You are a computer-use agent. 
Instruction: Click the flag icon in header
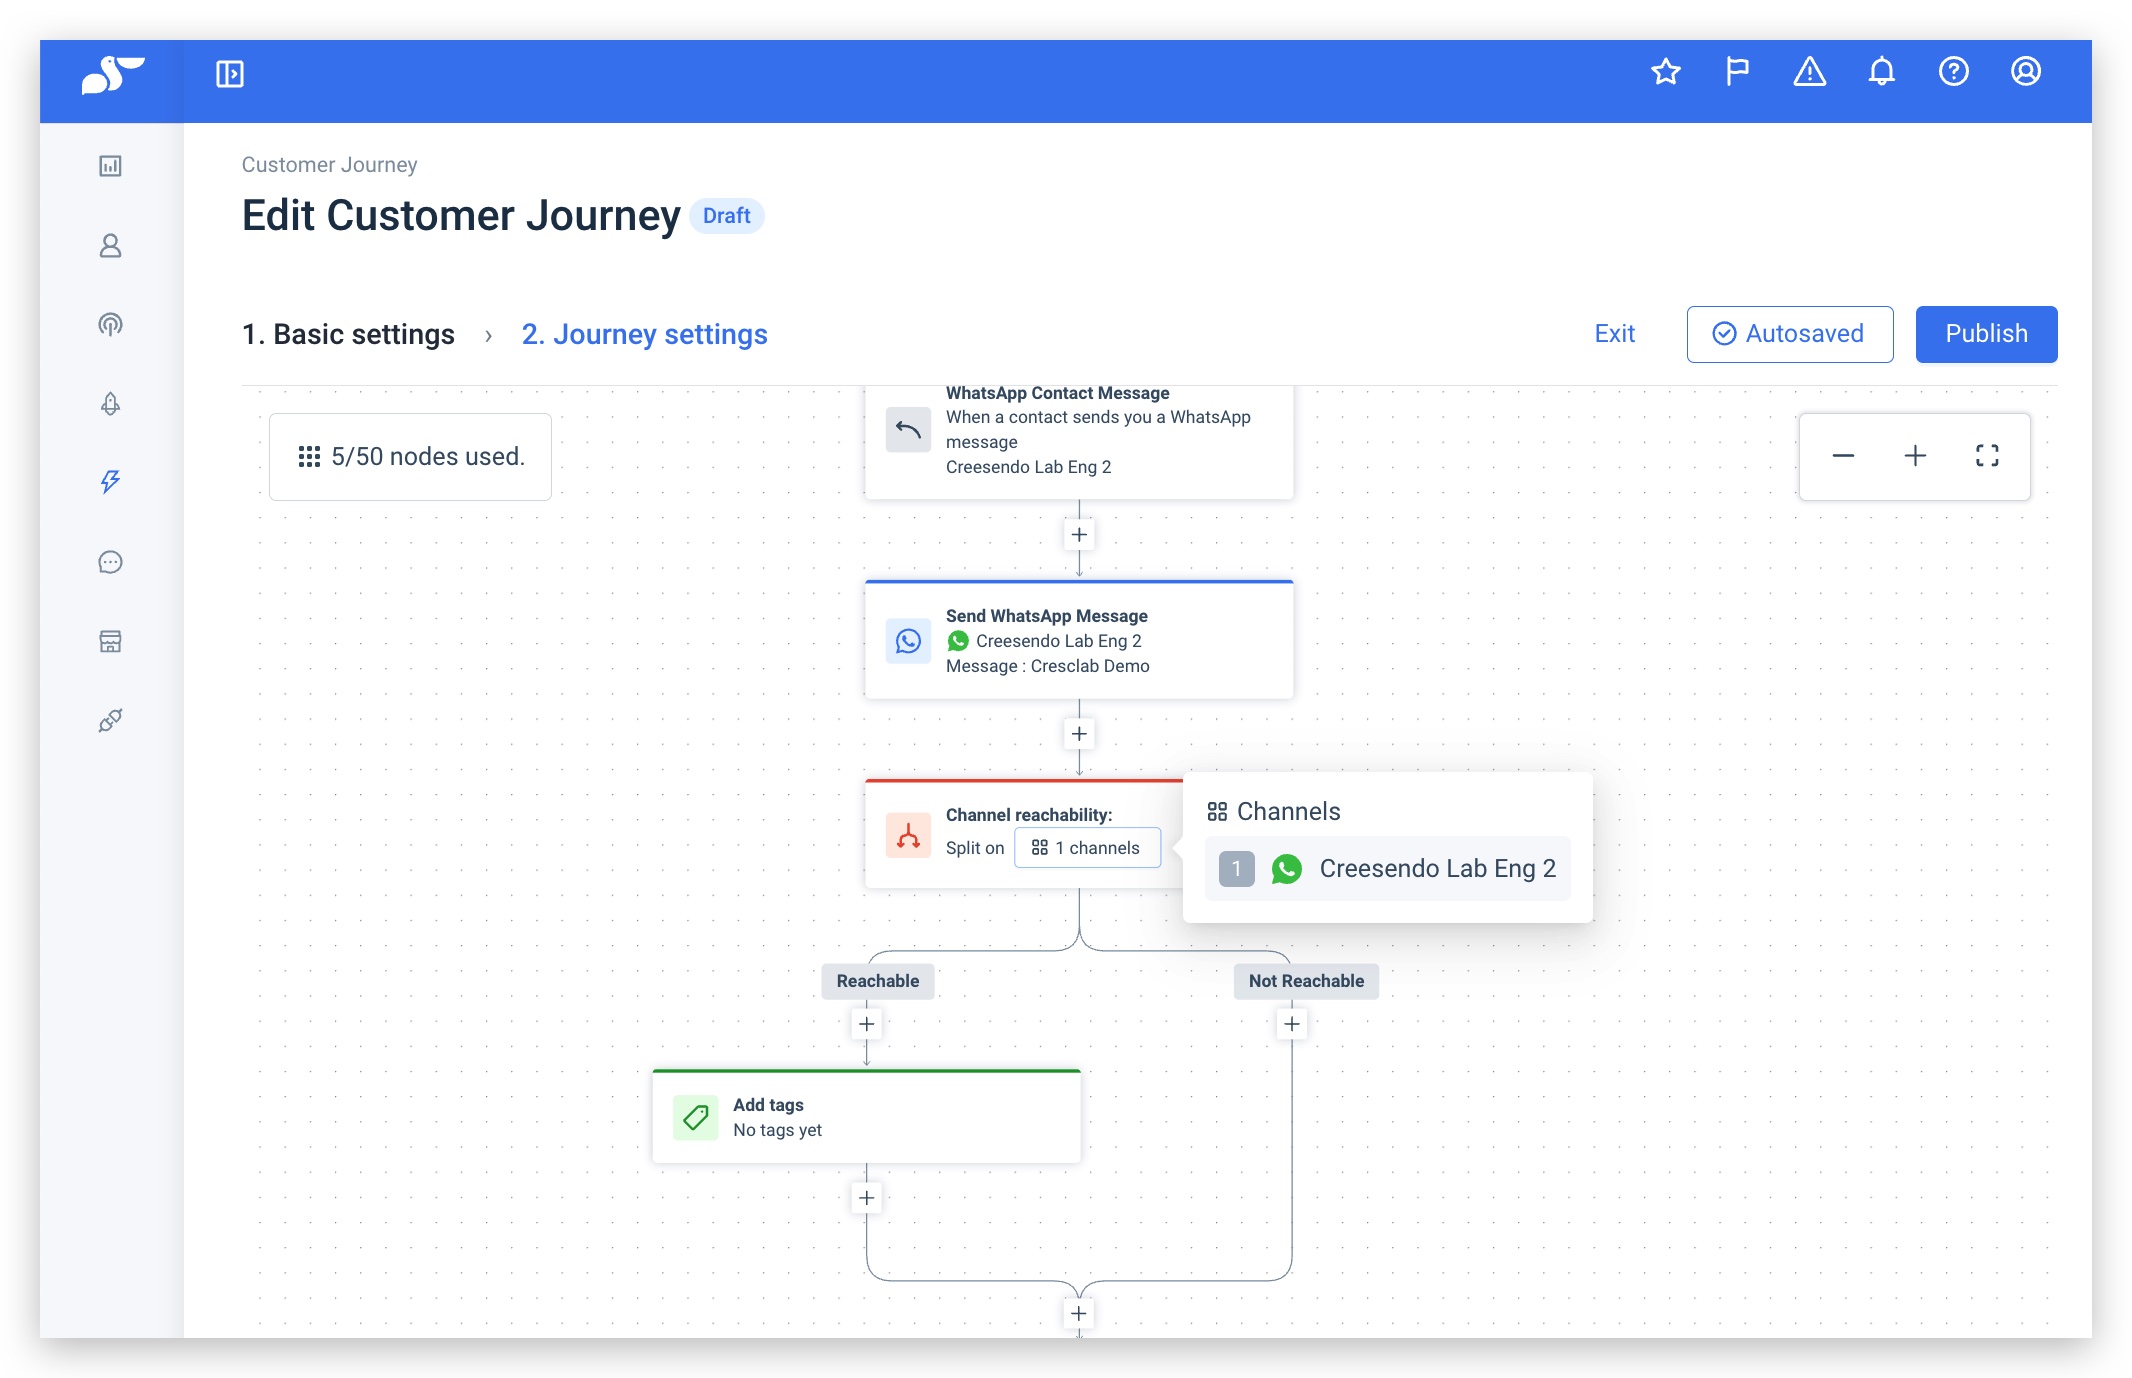pyautogui.click(x=1738, y=72)
